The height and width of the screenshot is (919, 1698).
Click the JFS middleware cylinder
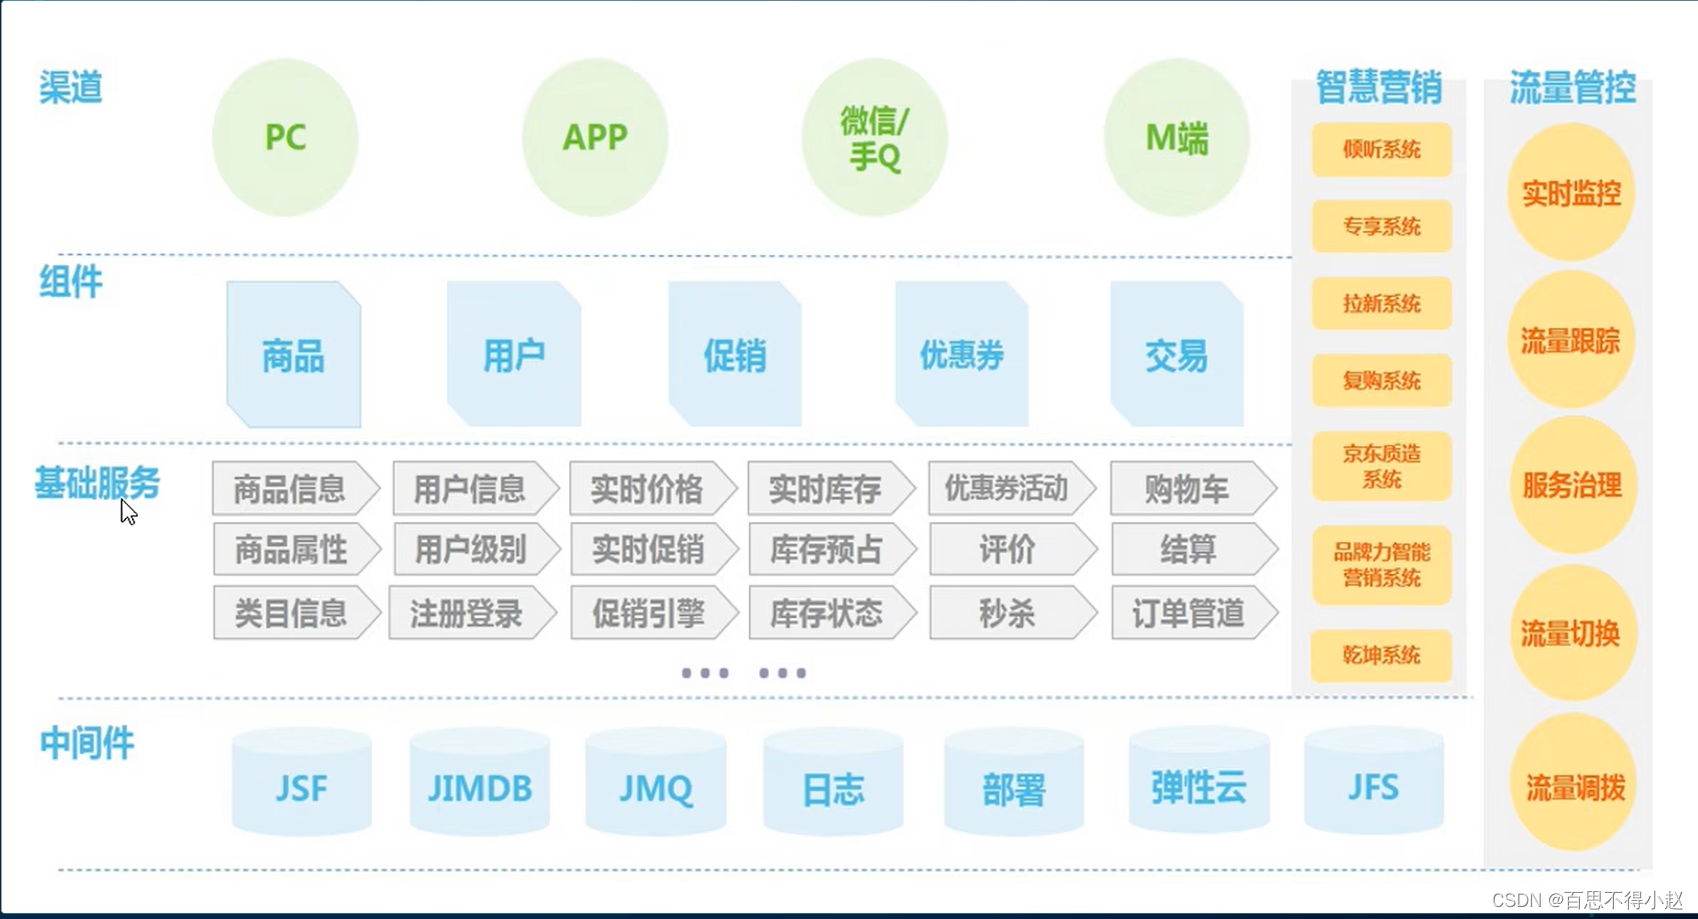[1374, 782]
